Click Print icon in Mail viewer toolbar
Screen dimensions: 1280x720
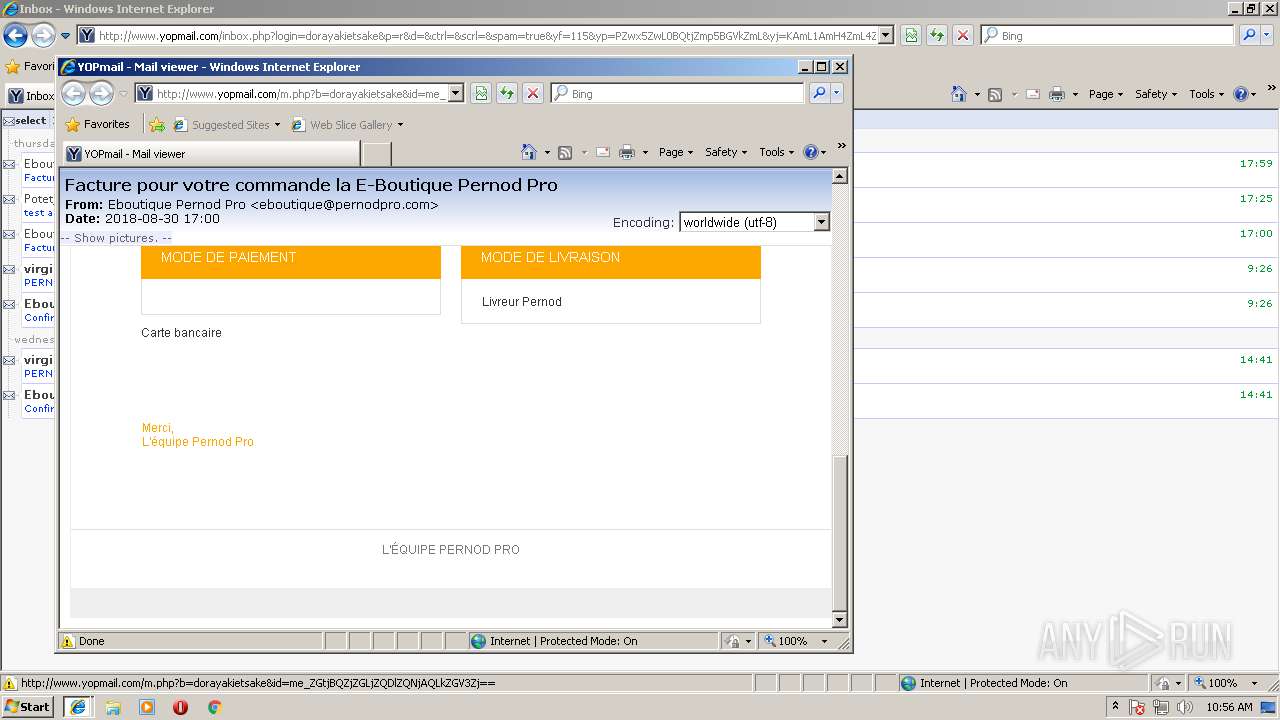click(627, 152)
